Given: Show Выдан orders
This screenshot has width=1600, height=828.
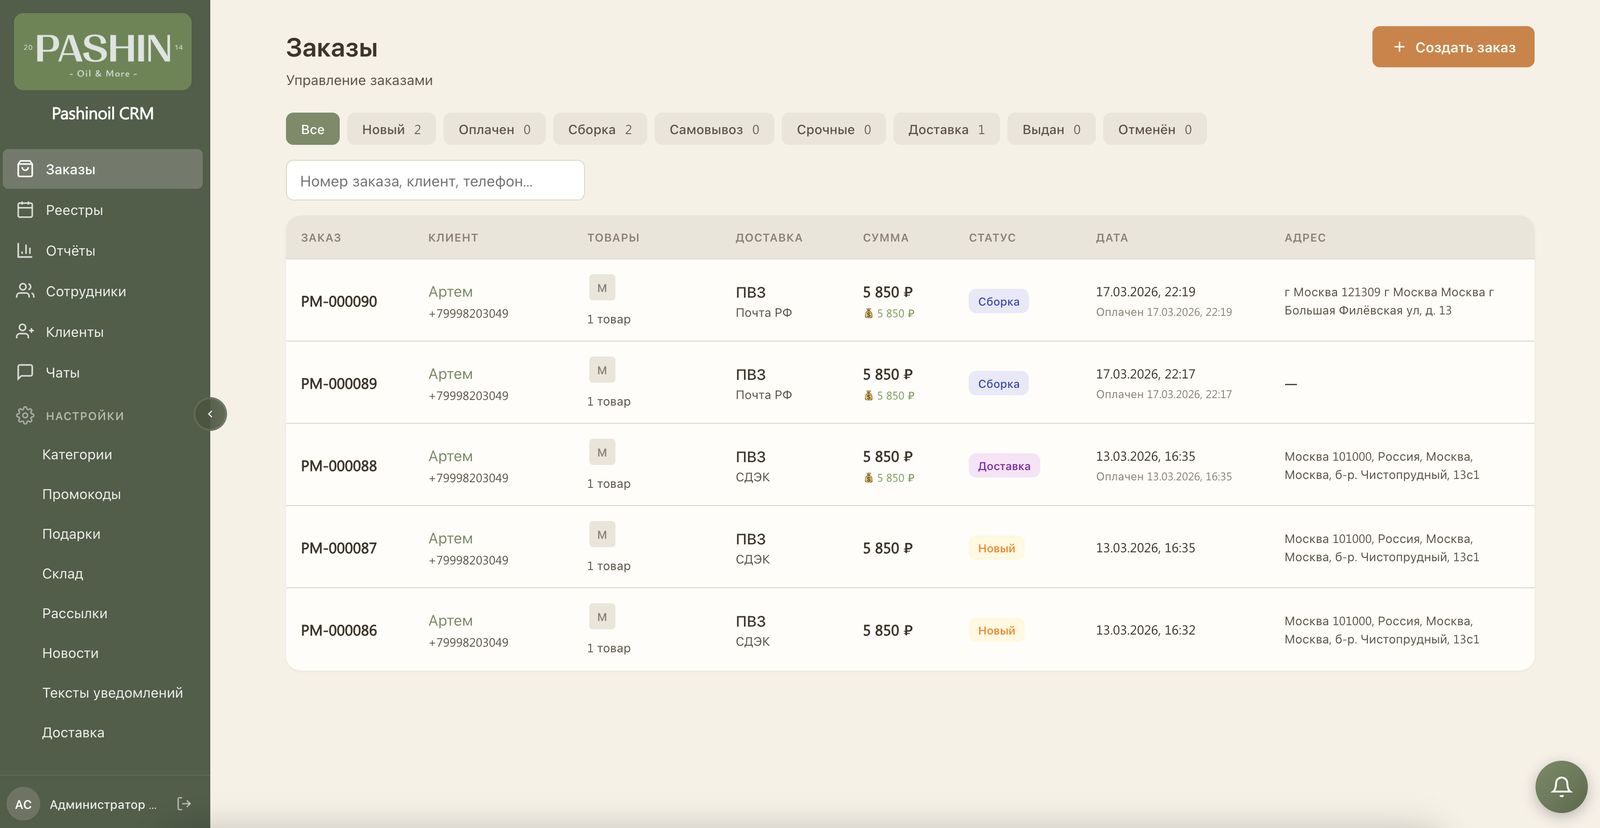Looking at the screenshot, I should pyautogui.click(x=1051, y=129).
